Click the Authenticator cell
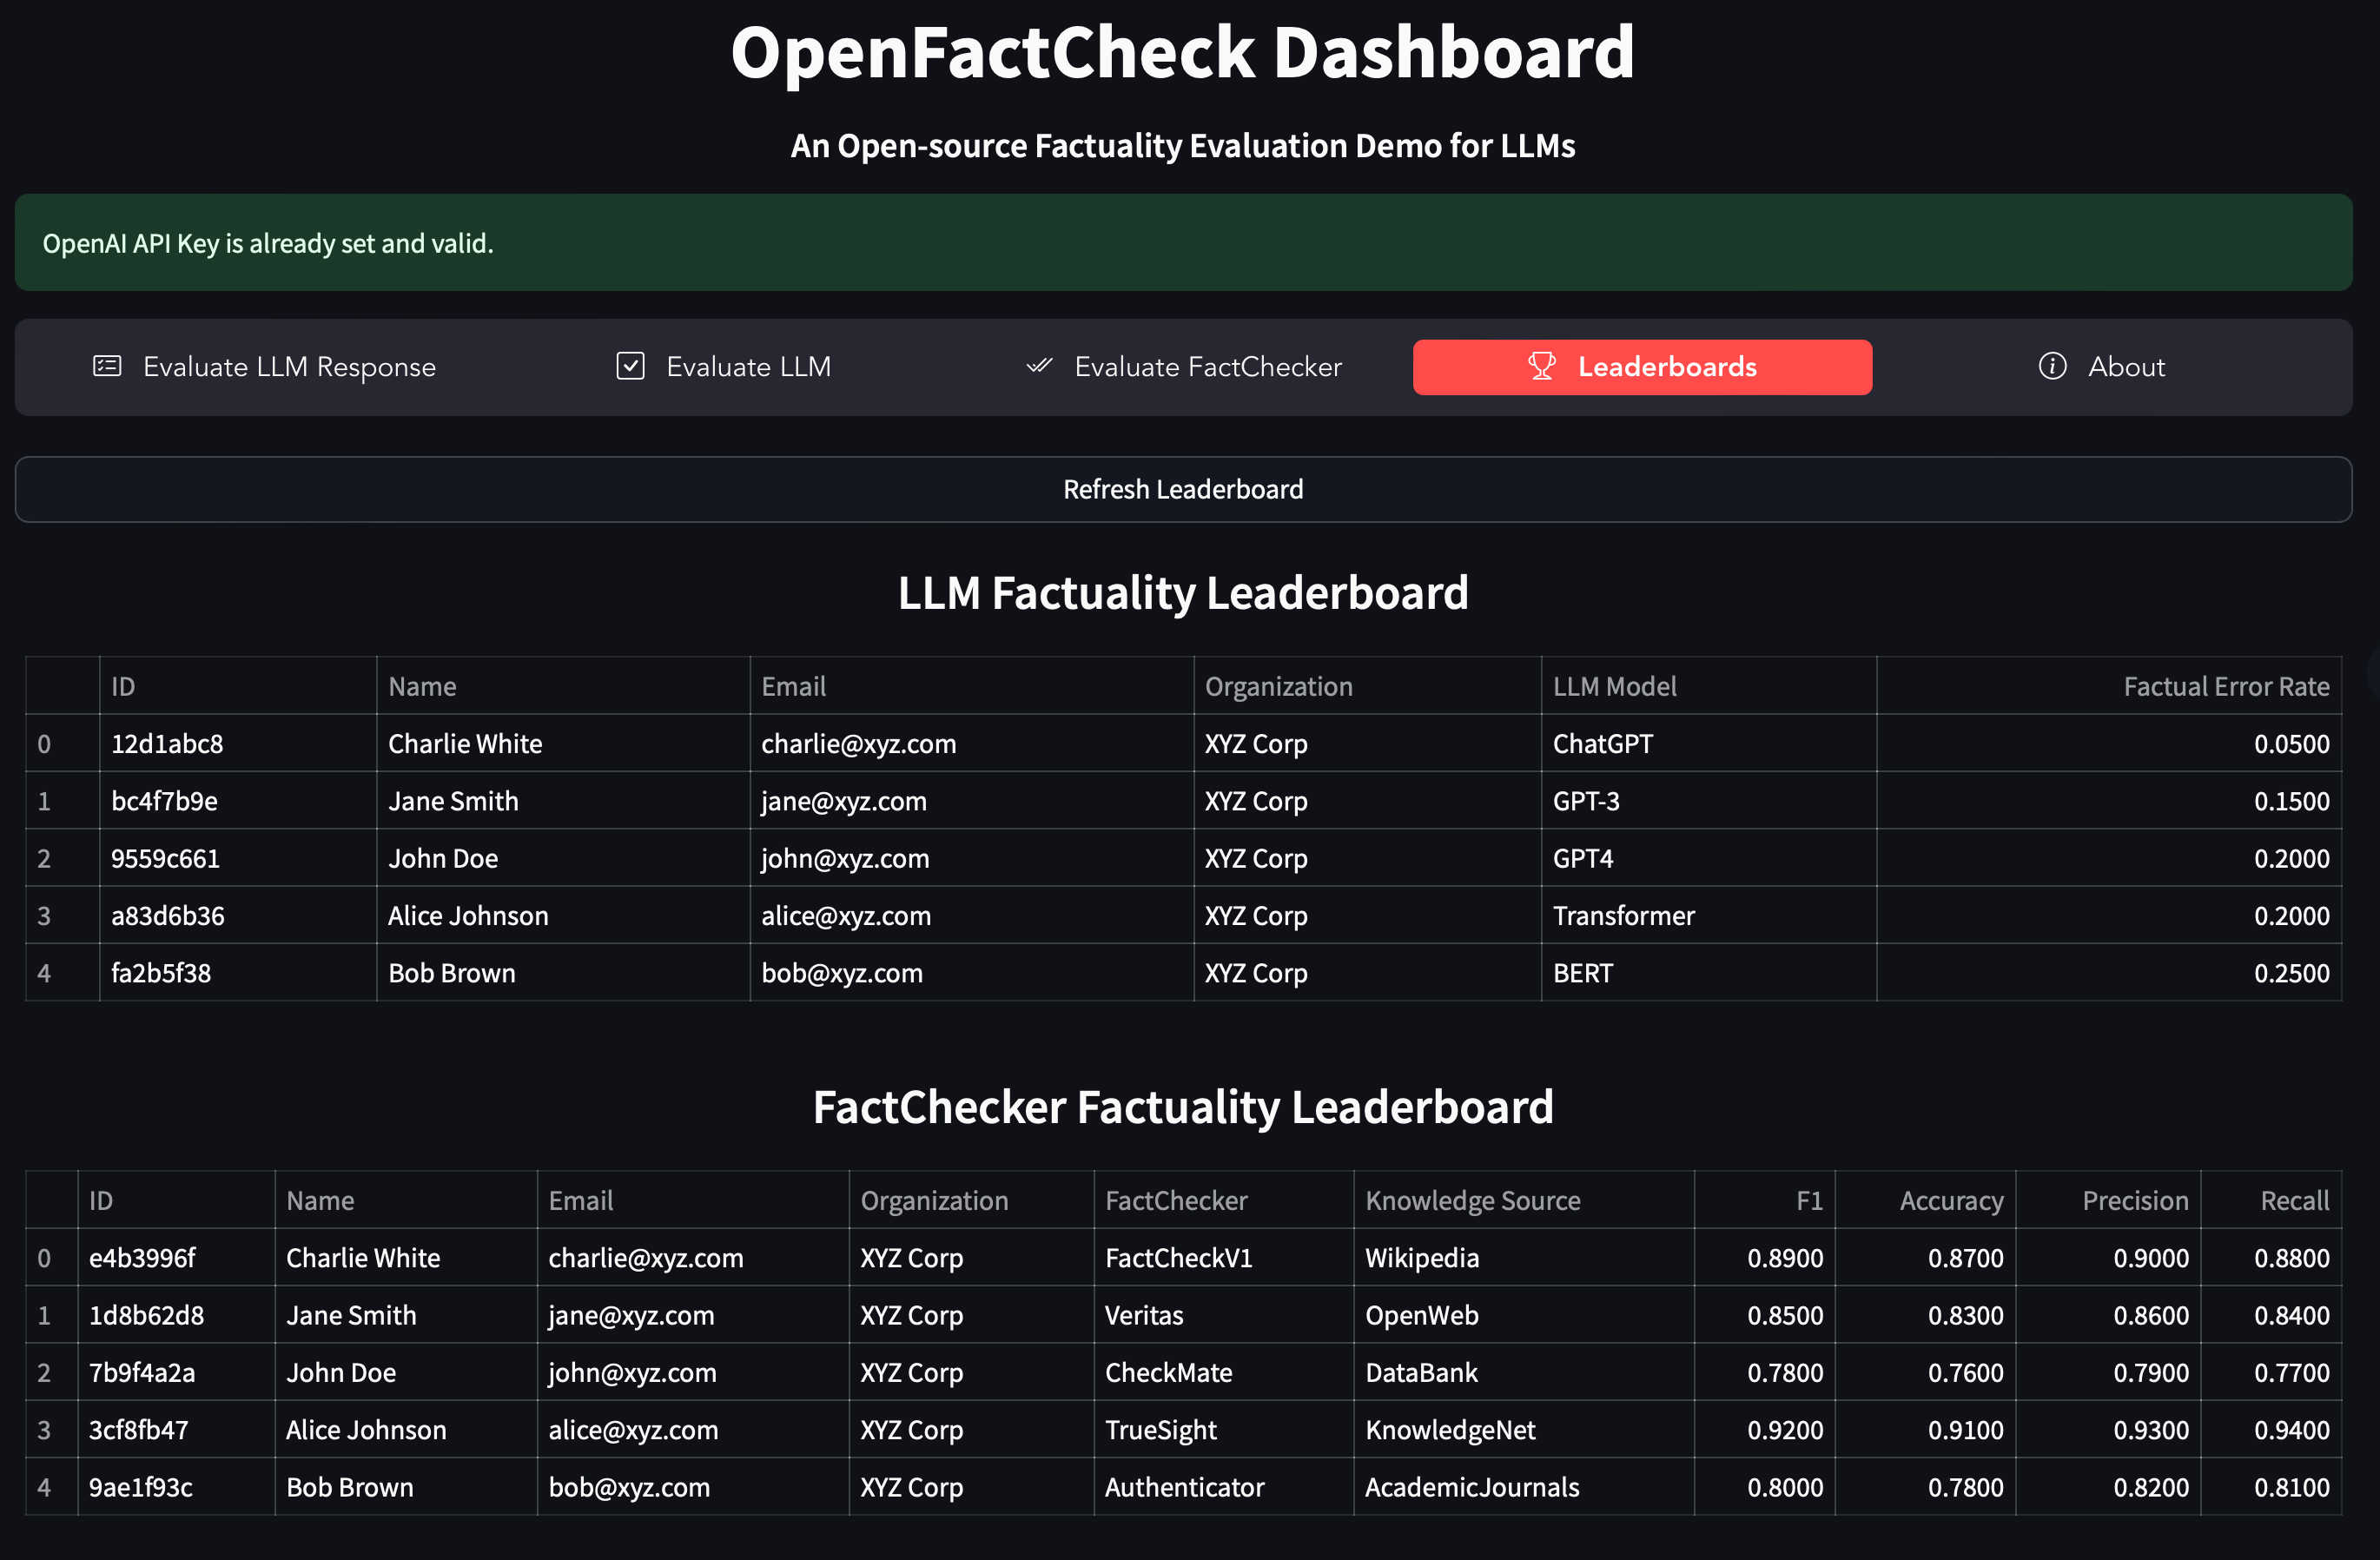2380x1560 pixels. (1223, 1486)
